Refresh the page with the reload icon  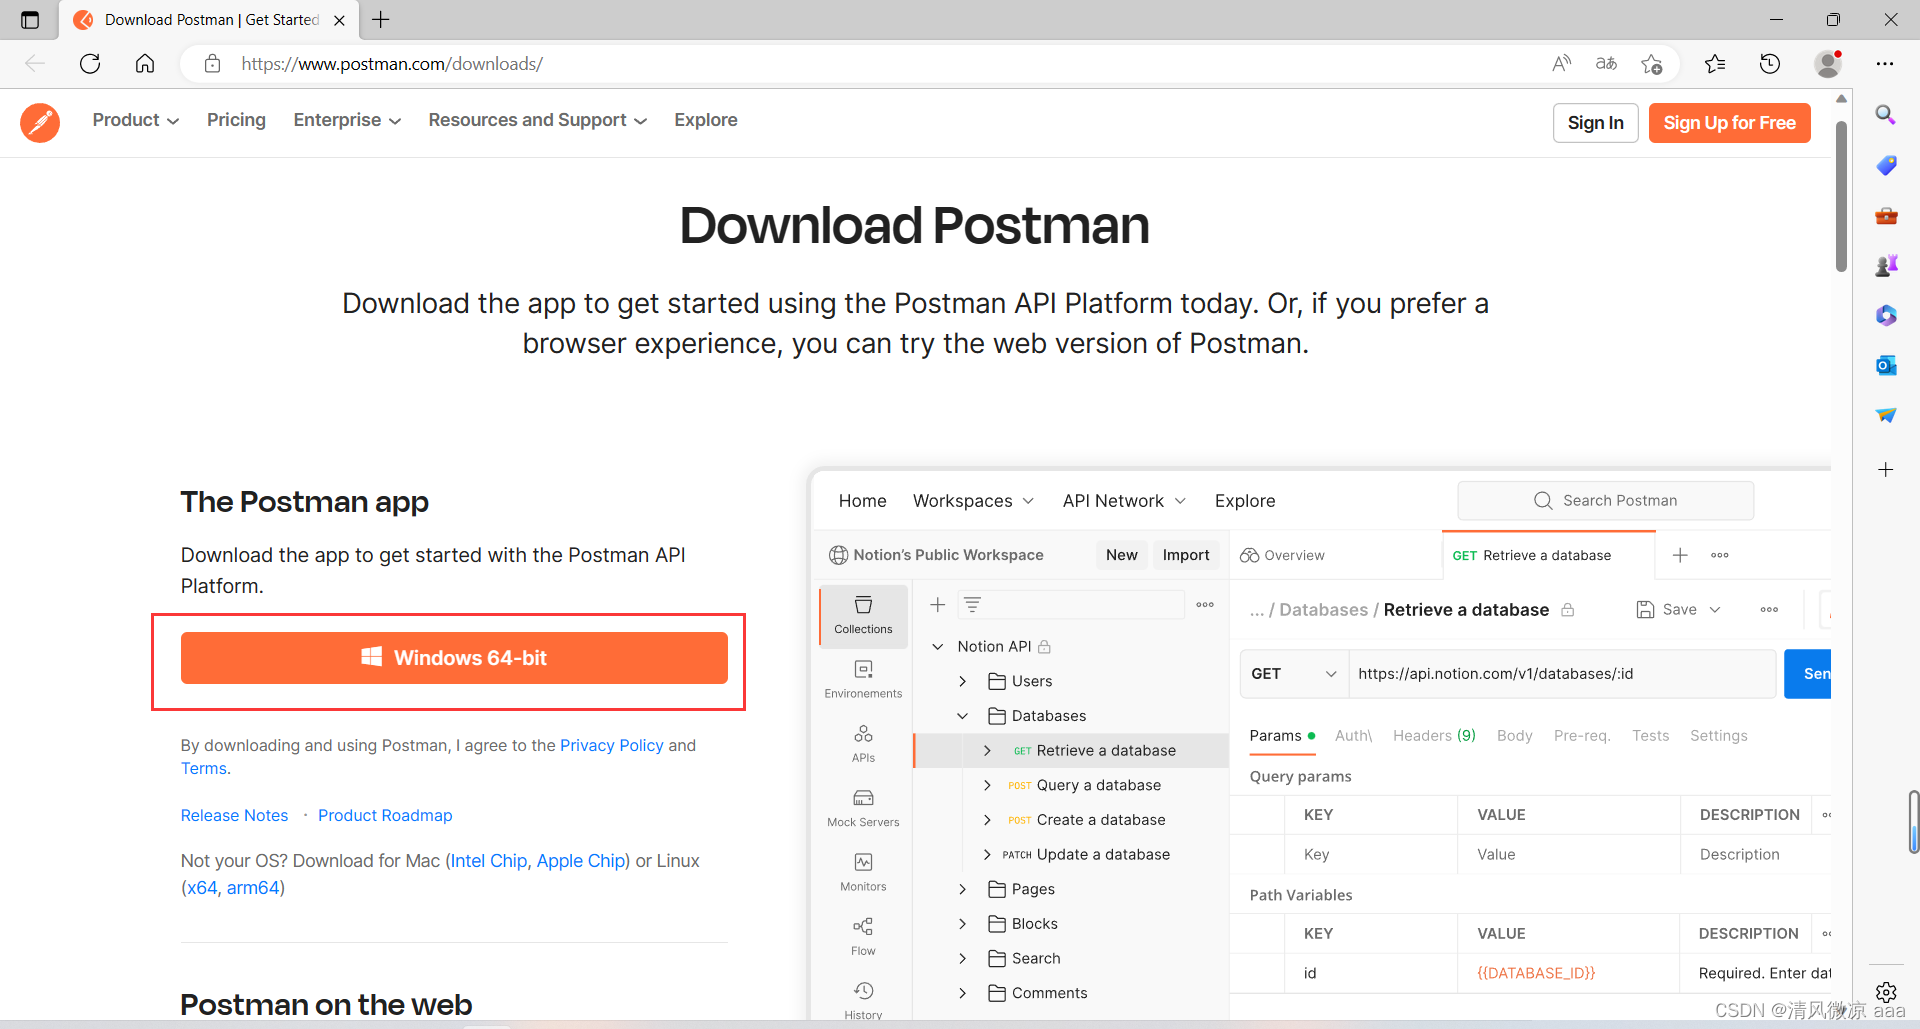coord(90,64)
